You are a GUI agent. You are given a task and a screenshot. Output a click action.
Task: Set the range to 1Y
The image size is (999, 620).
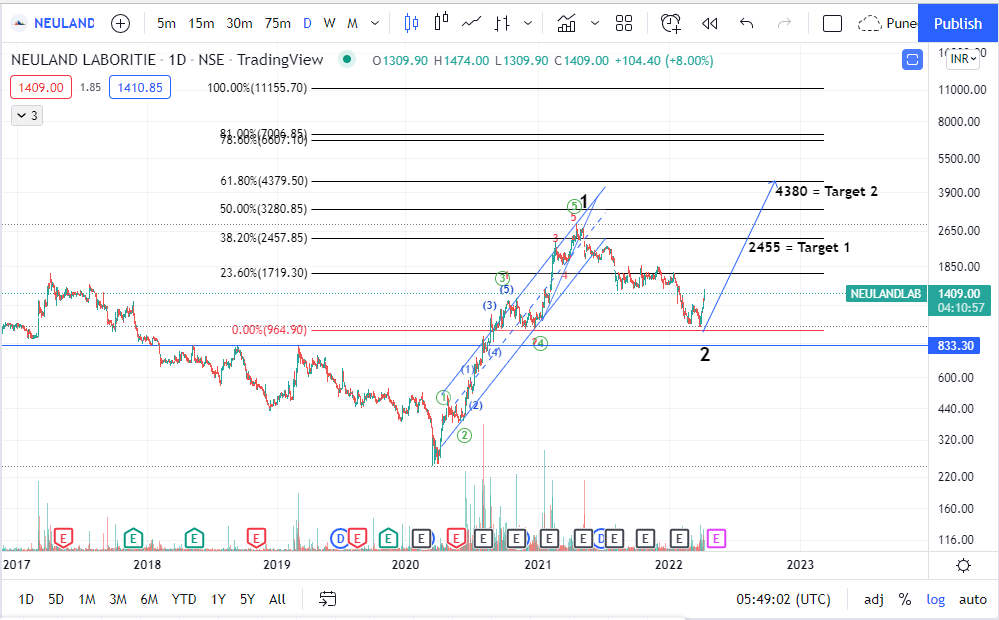tap(219, 599)
